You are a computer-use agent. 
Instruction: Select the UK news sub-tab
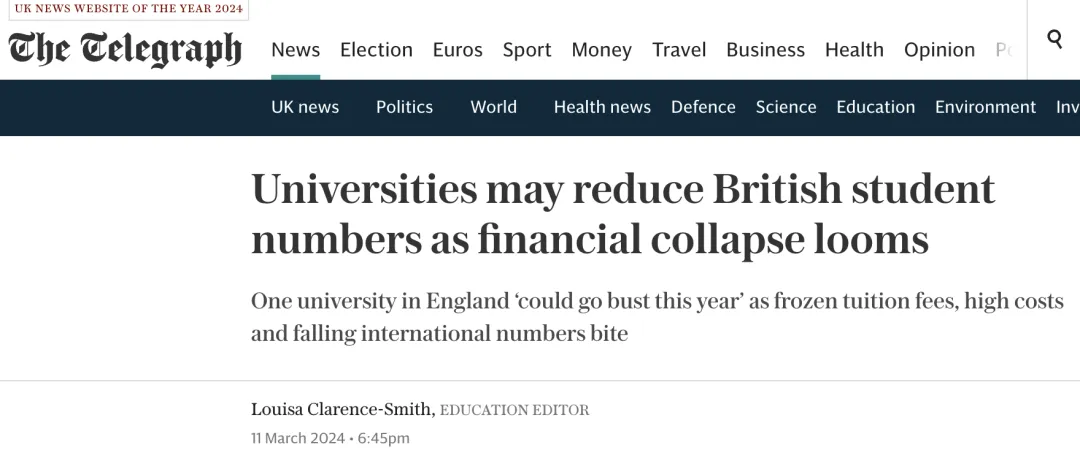coord(304,107)
